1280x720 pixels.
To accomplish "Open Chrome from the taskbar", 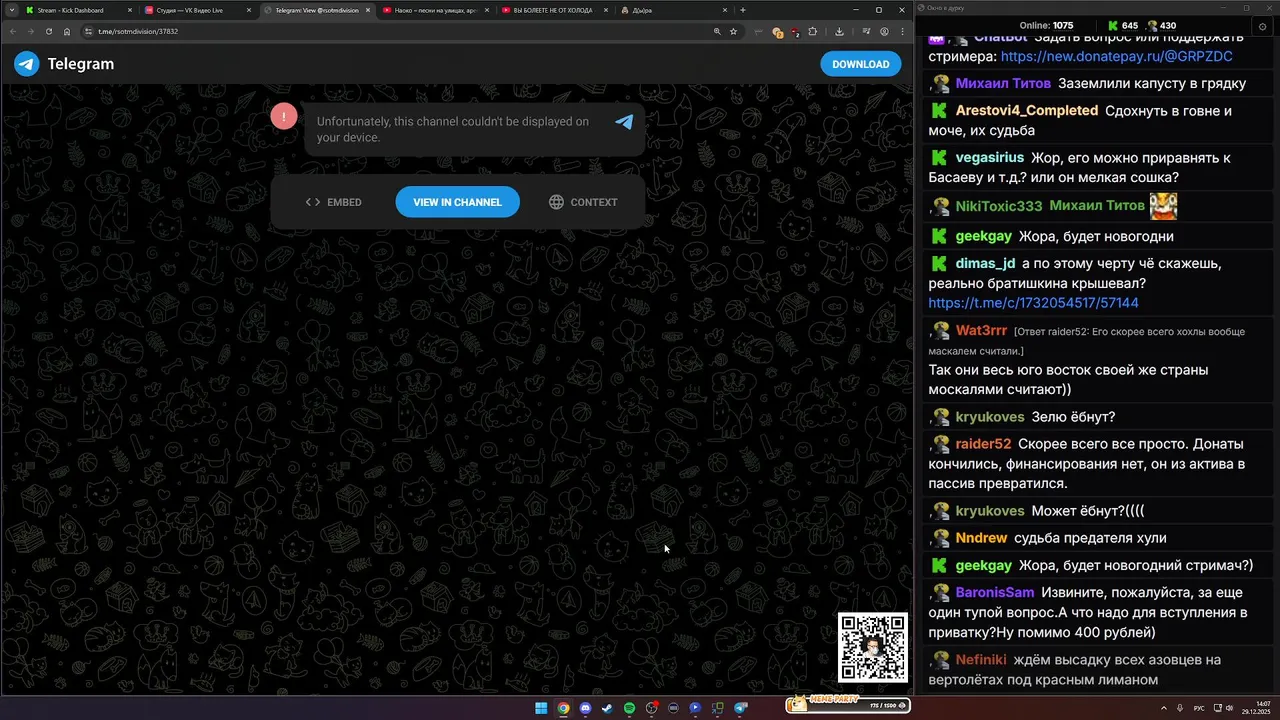I will coord(563,708).
